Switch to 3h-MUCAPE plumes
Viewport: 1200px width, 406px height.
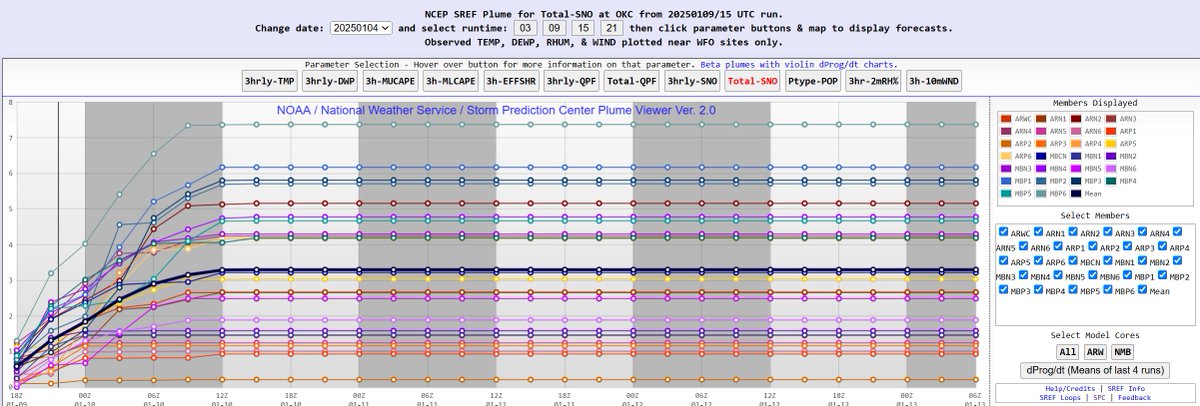389,82
